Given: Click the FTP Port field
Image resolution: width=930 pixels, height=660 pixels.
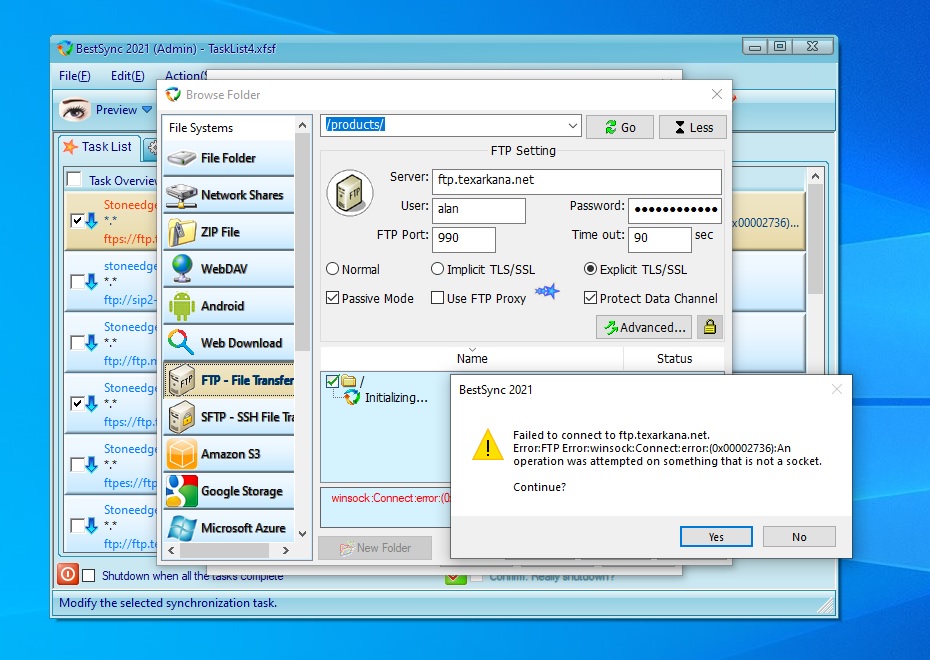Looking at the screenshot, I should pyautogui.click(x=464, y=239).
